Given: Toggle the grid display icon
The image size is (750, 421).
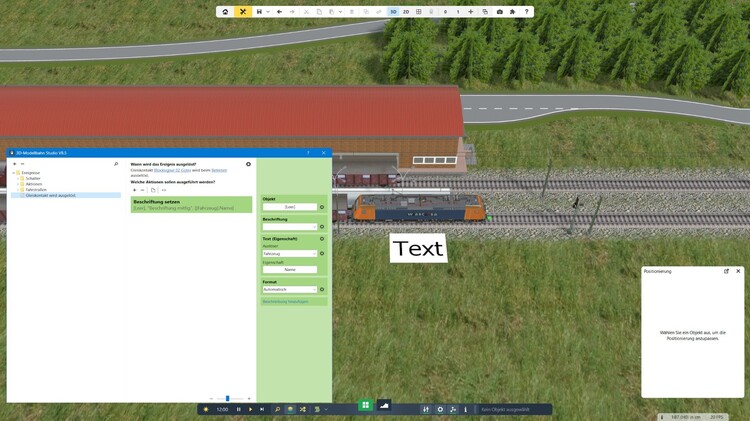Looking at the screenshot, I should click(419, 11).
